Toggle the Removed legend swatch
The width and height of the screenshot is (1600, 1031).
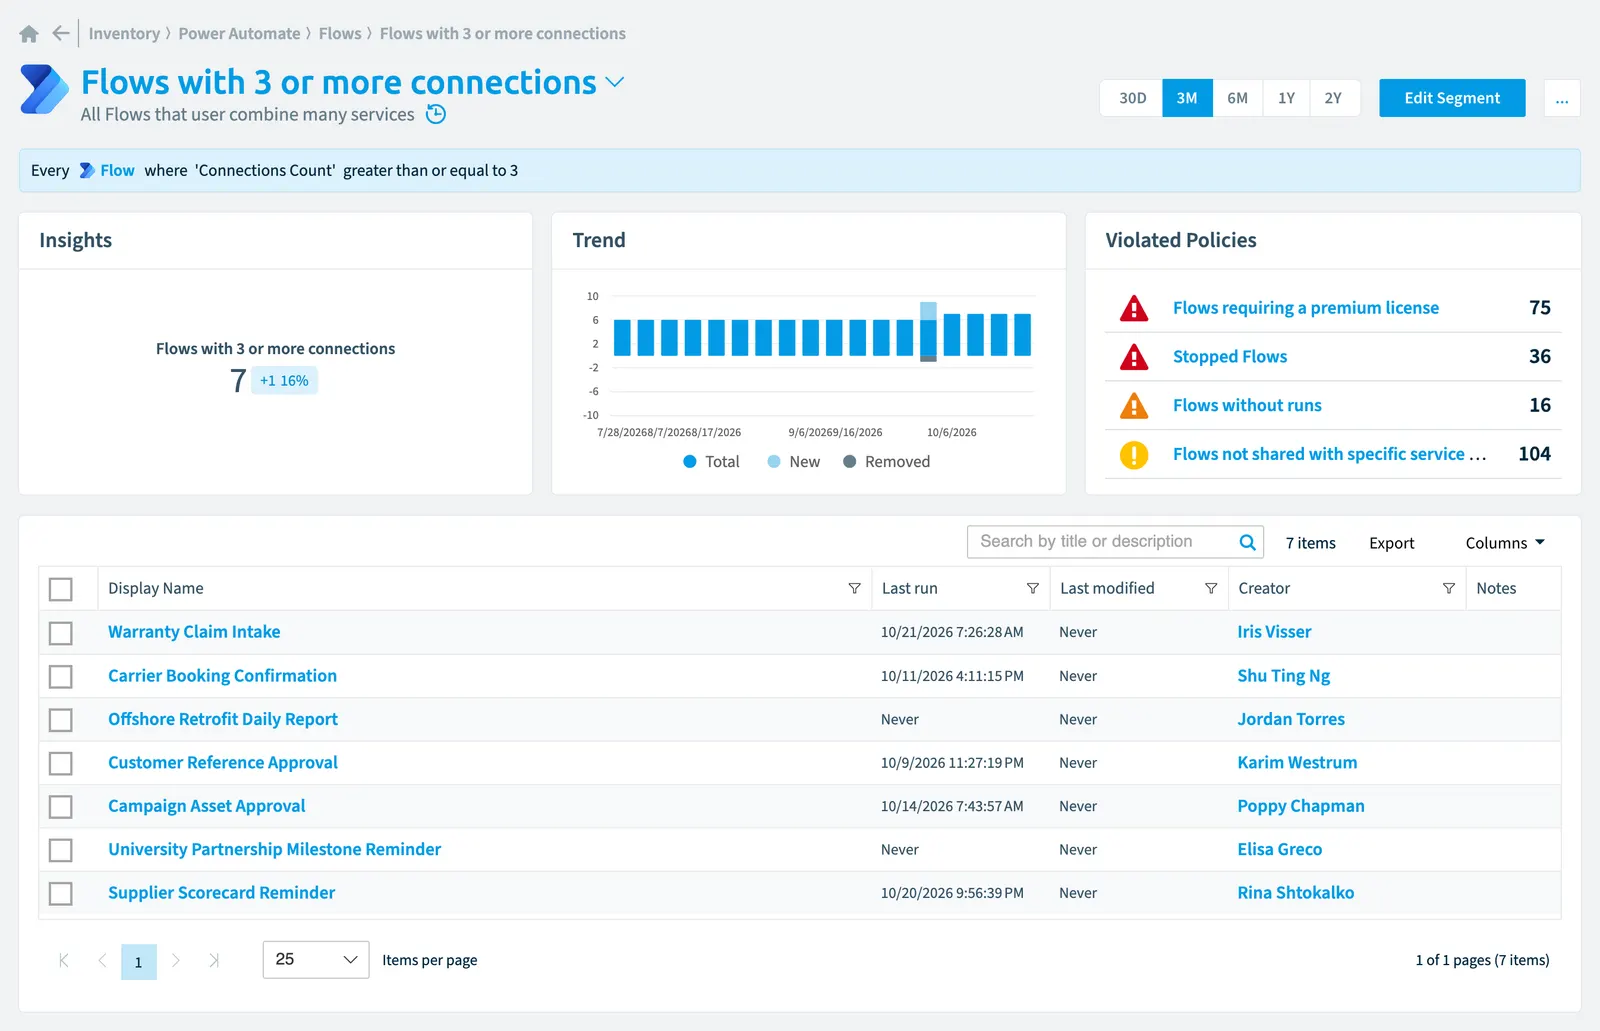850,462
